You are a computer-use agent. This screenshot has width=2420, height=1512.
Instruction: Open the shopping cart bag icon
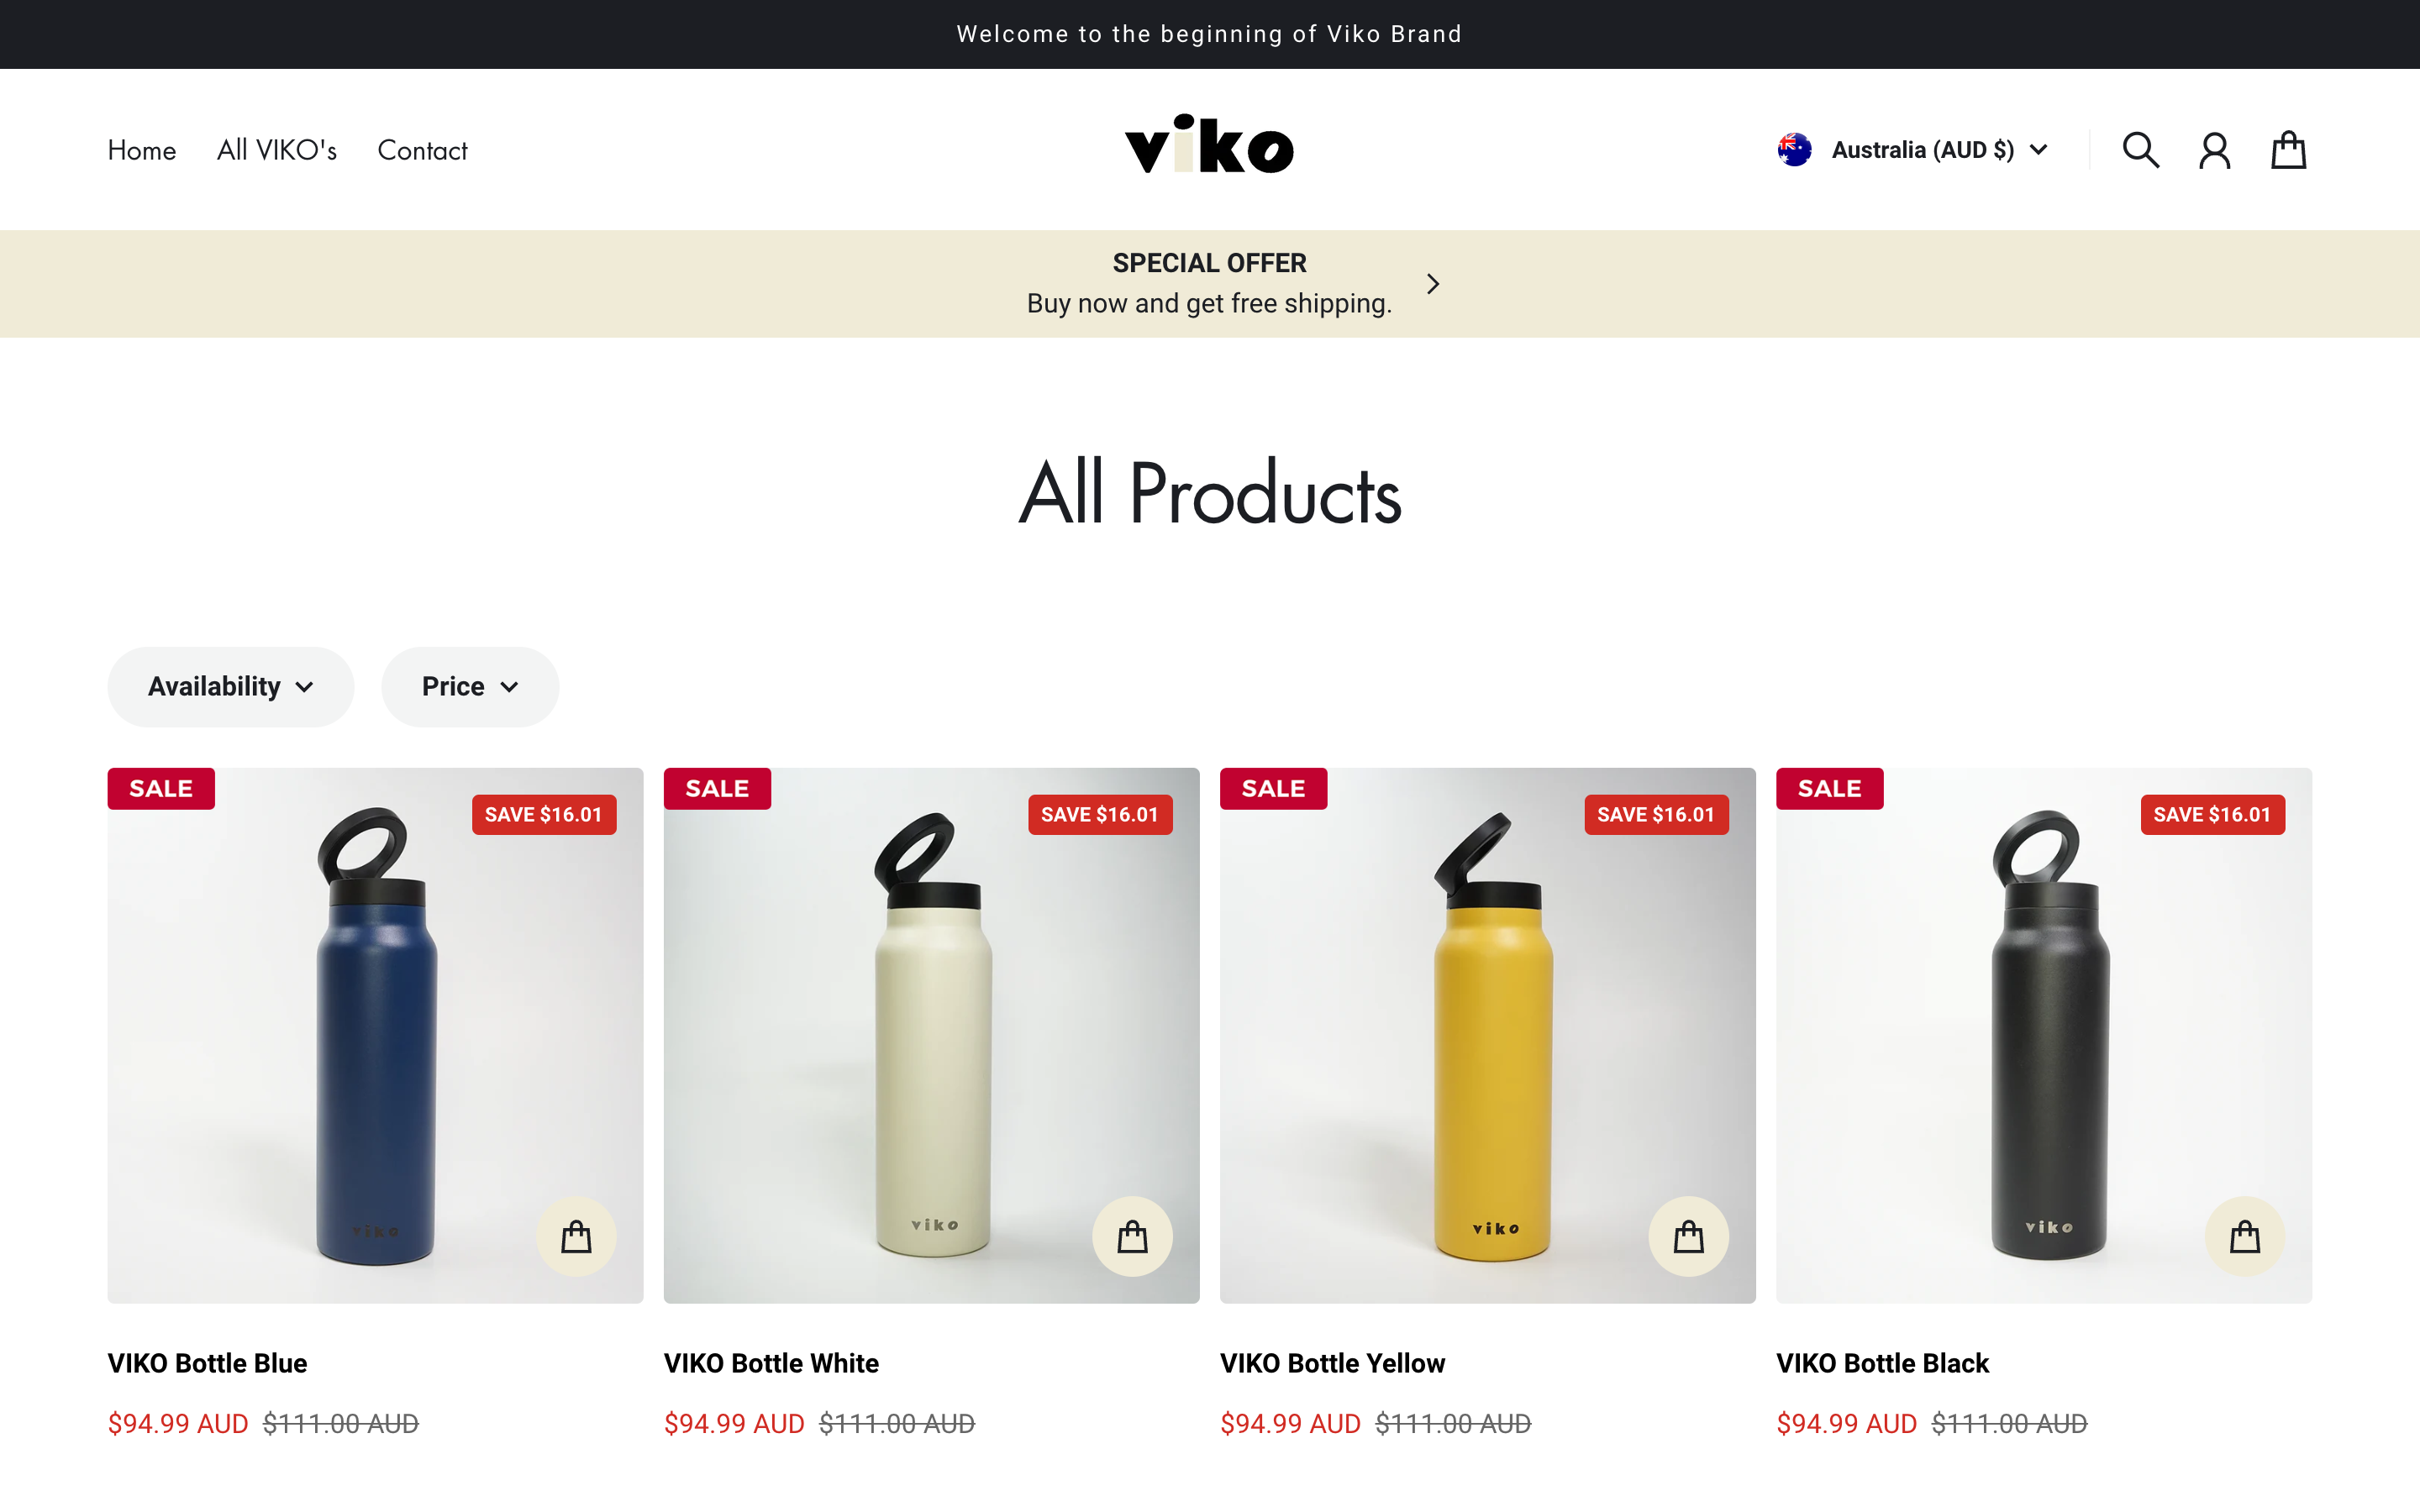tap(2288, 149)
